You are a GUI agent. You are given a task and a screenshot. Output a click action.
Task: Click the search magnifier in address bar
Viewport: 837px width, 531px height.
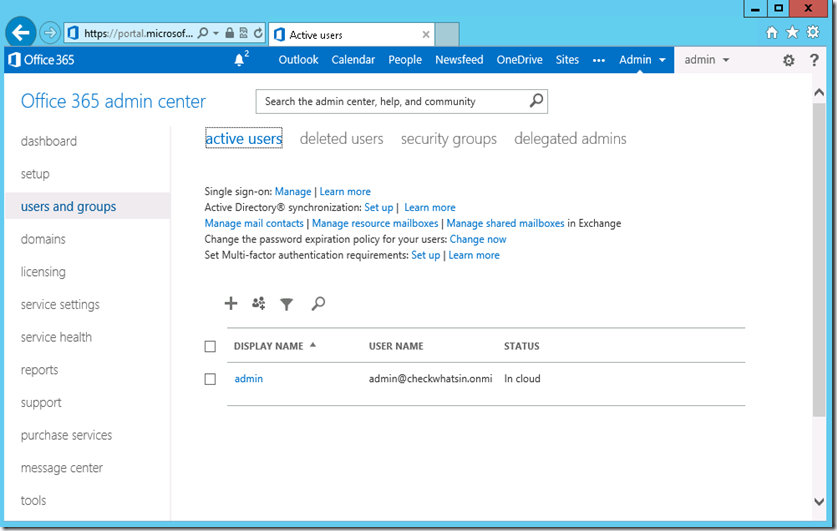(x=202, y=33)
